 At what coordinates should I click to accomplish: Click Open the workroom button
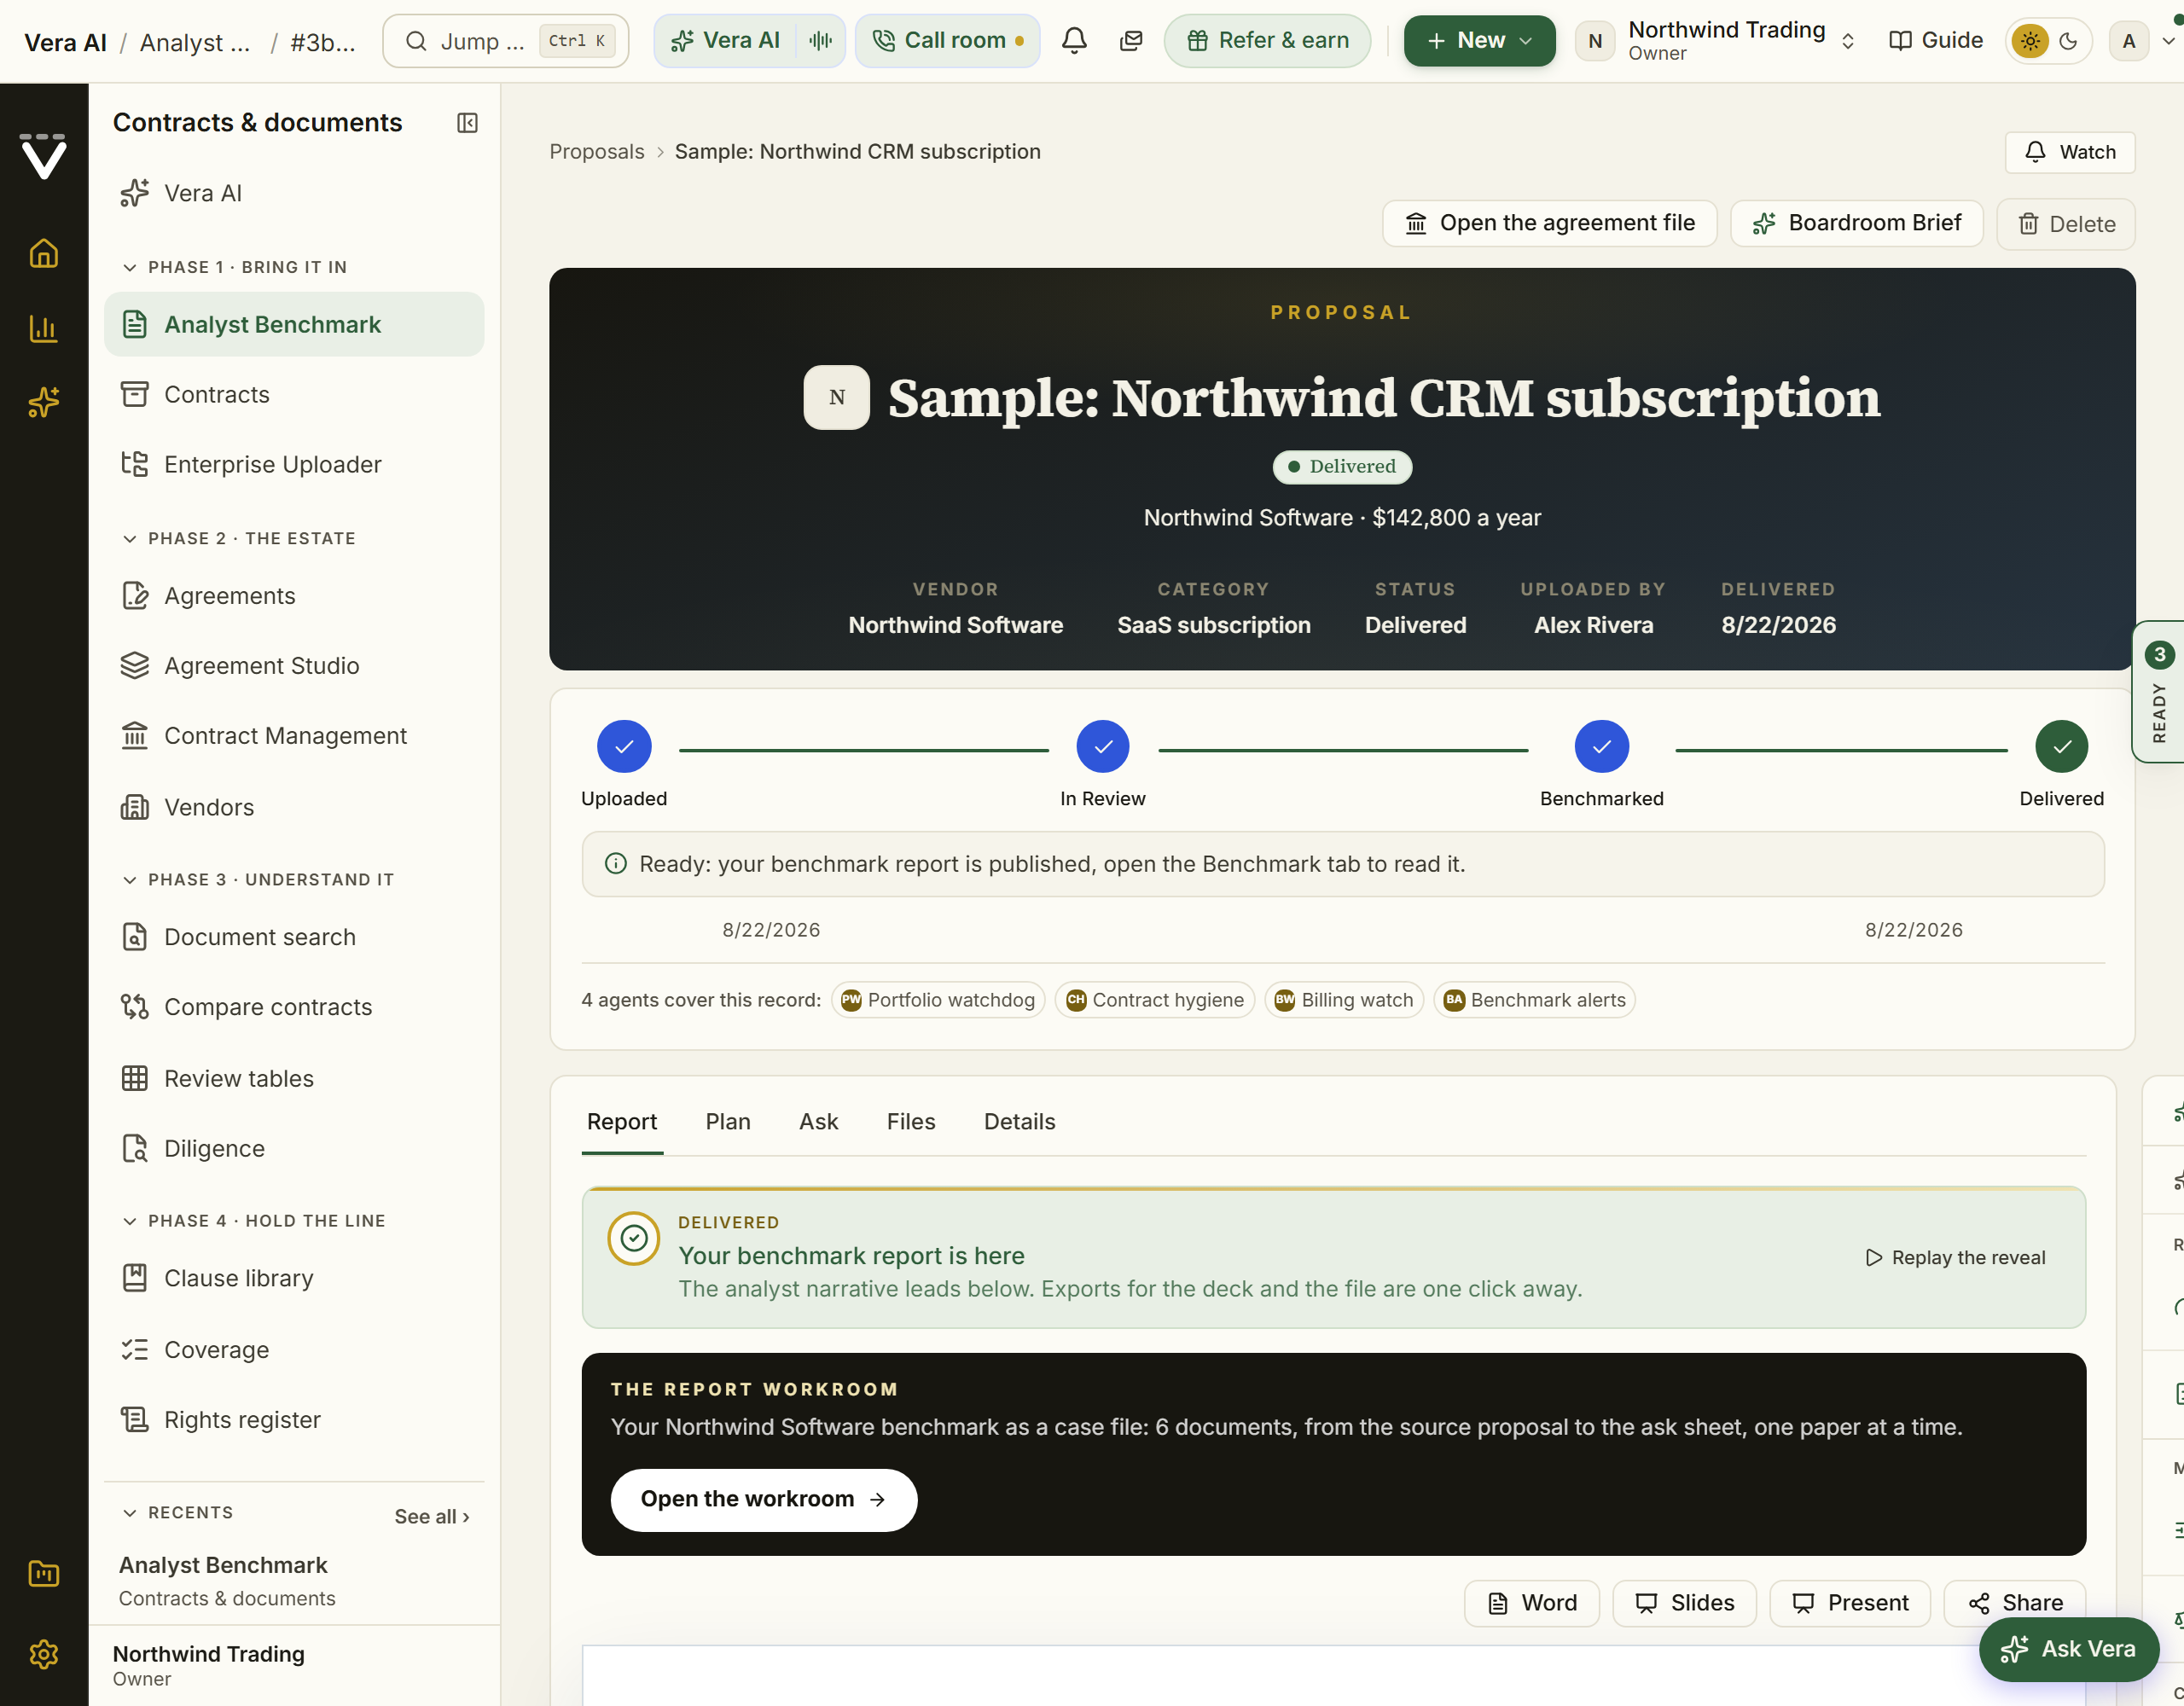point(764,1499)
